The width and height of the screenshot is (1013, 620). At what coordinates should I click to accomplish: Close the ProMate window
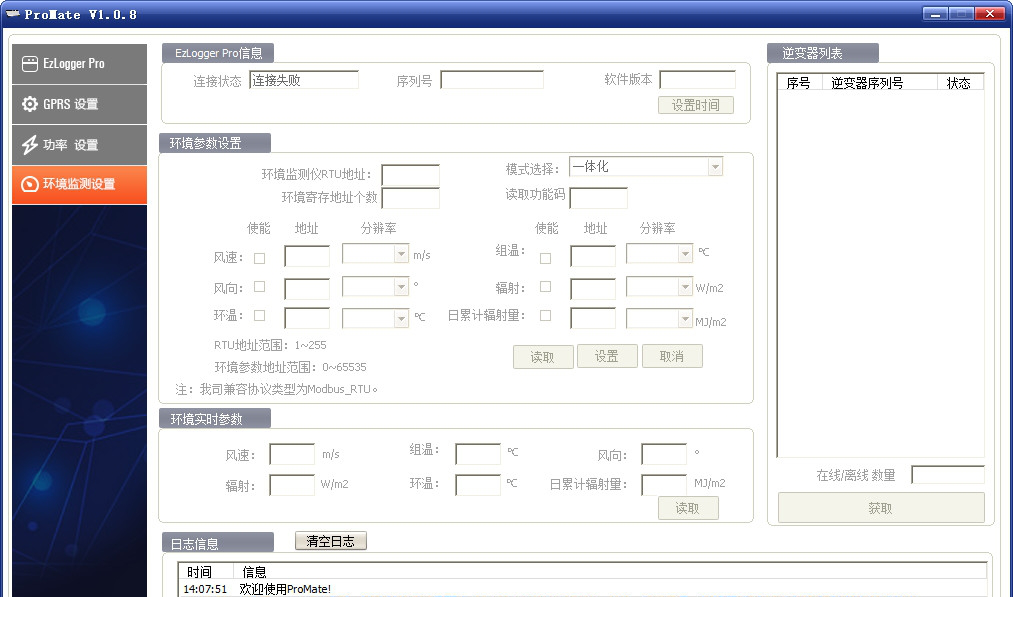[990, 14]
